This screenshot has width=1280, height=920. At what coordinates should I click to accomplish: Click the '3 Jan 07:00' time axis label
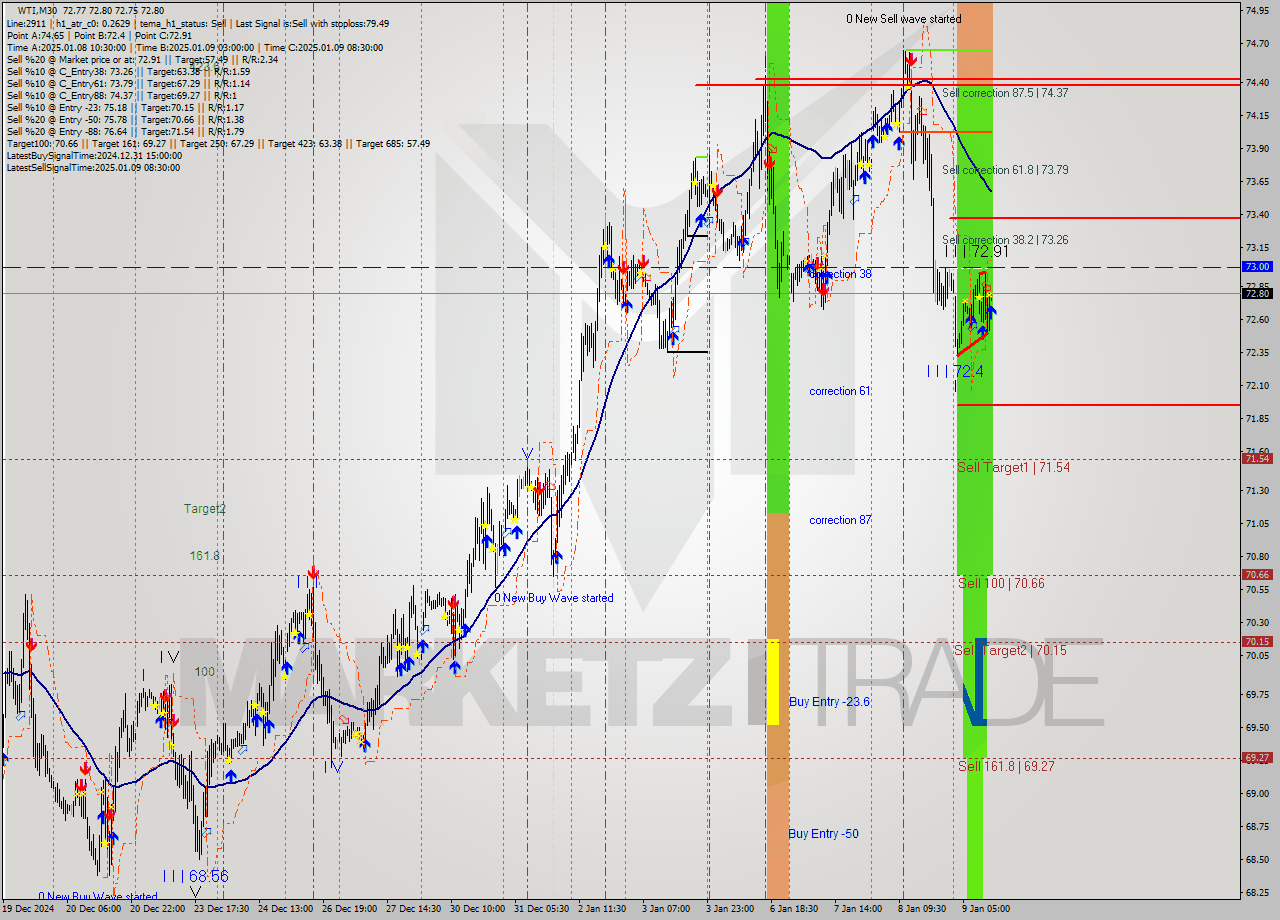point(666,909)
